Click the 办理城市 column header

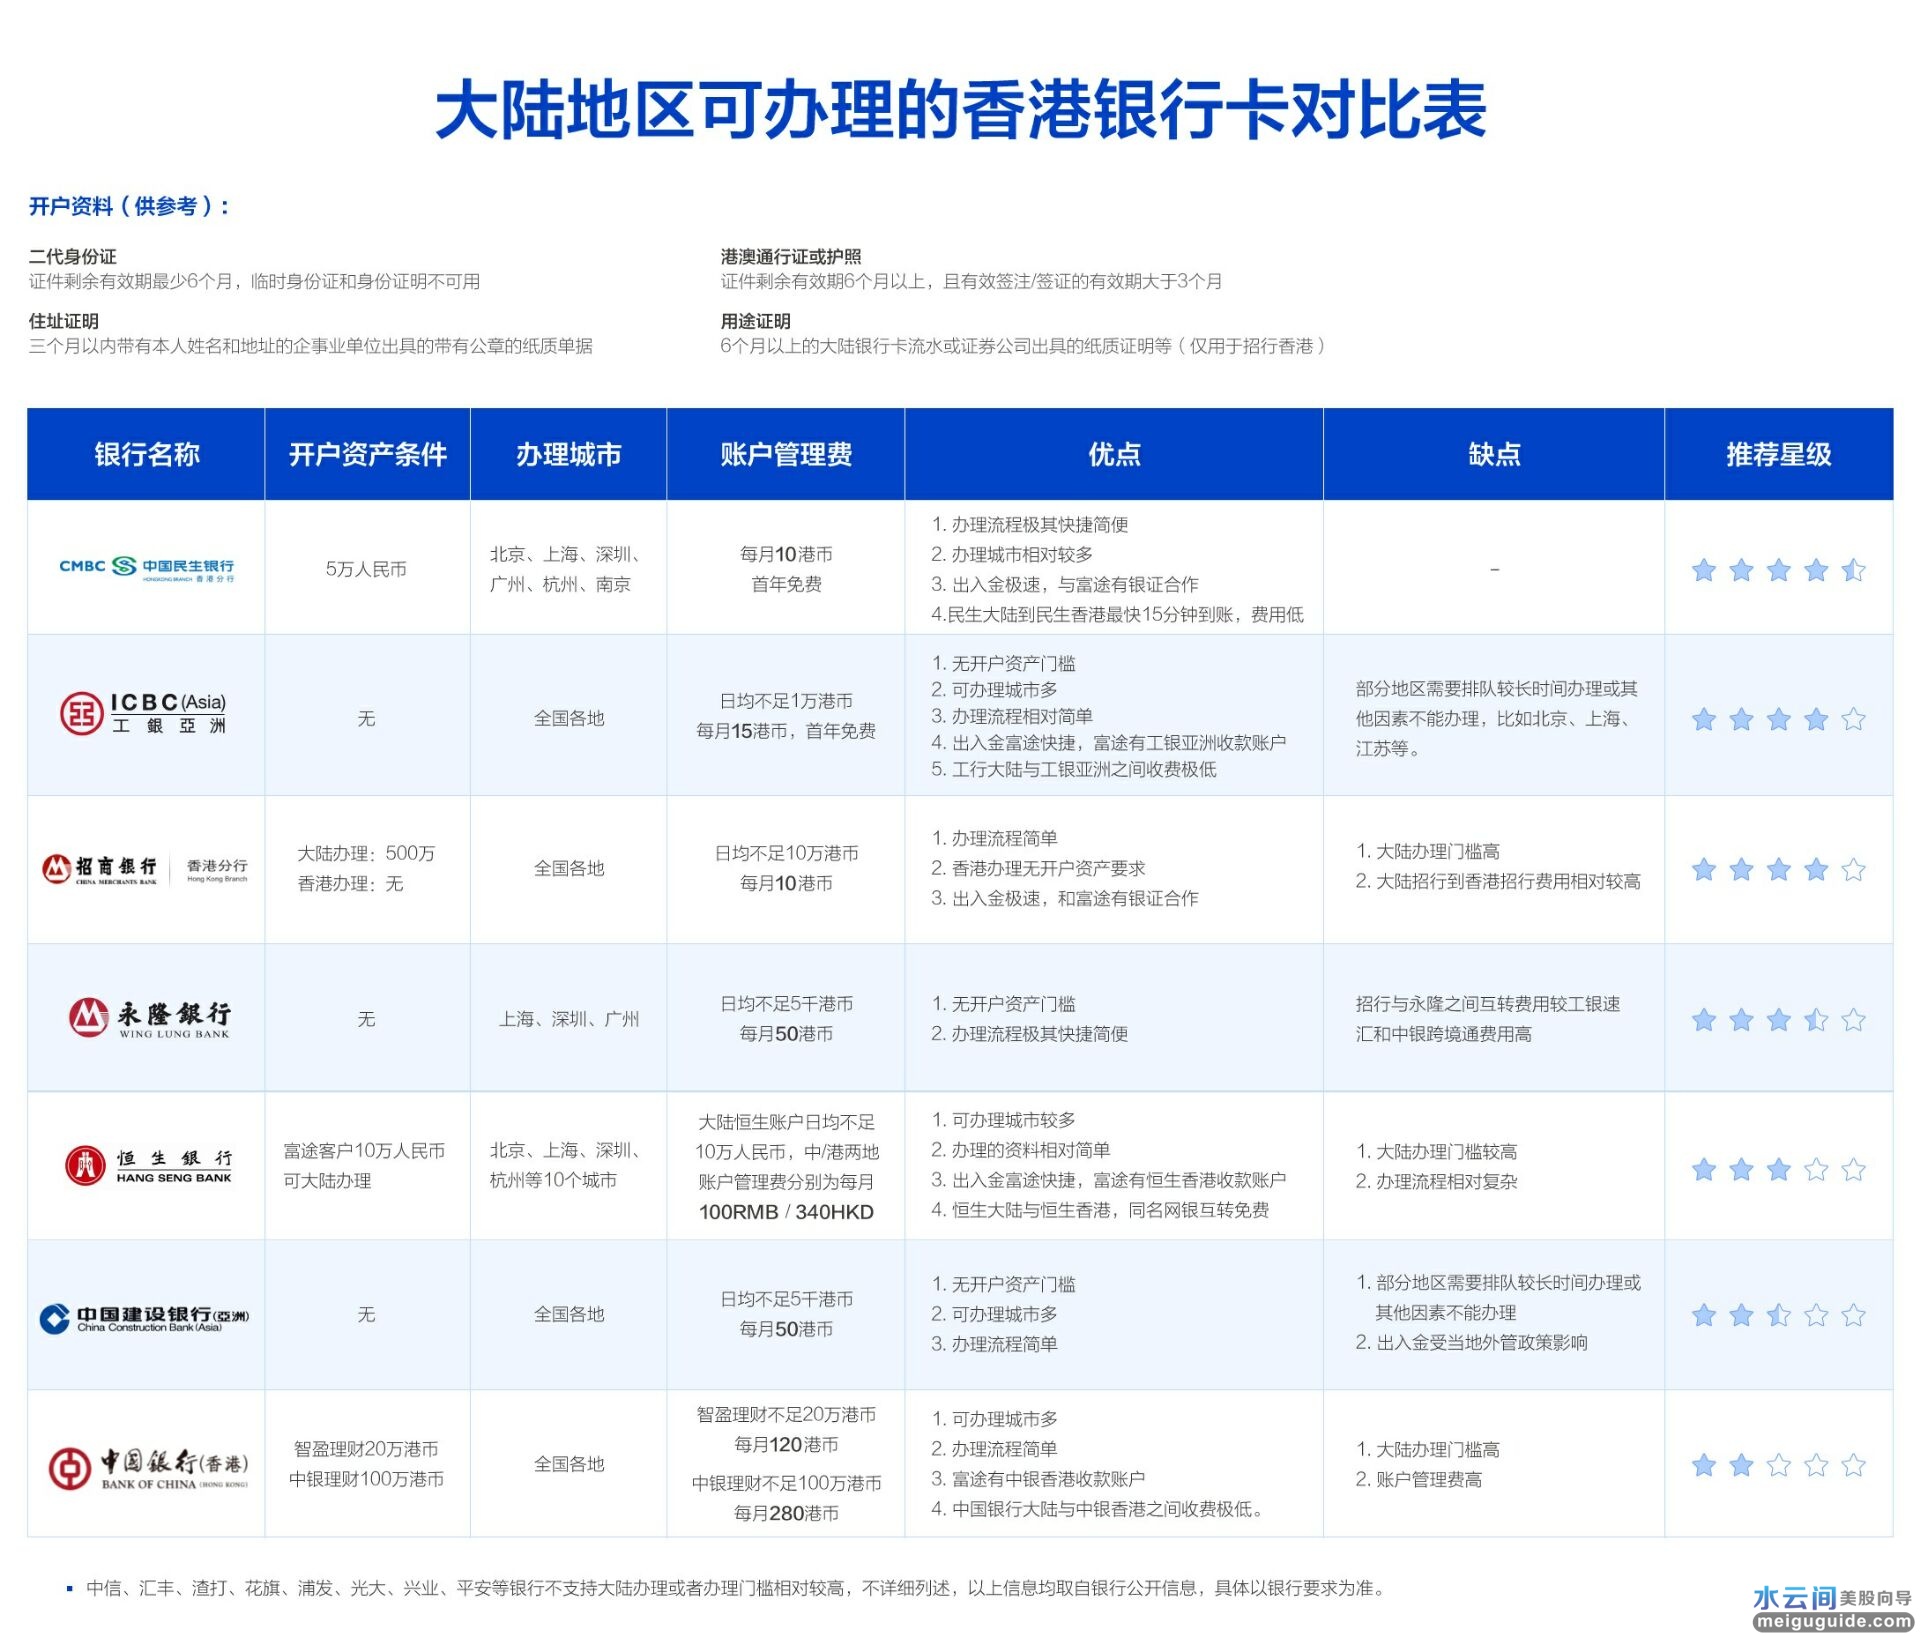pyautogui.click(x=568, y=454)
